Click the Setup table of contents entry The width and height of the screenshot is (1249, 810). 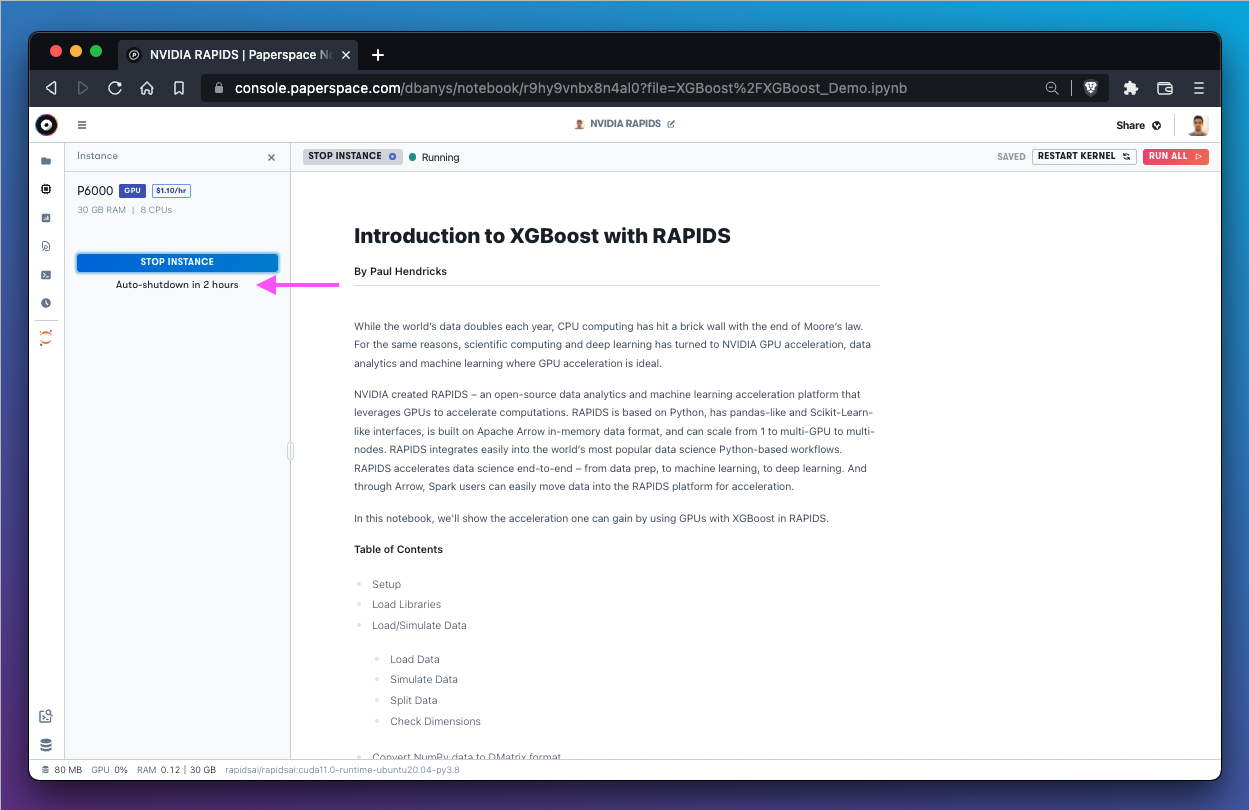[x=386, y=584]
